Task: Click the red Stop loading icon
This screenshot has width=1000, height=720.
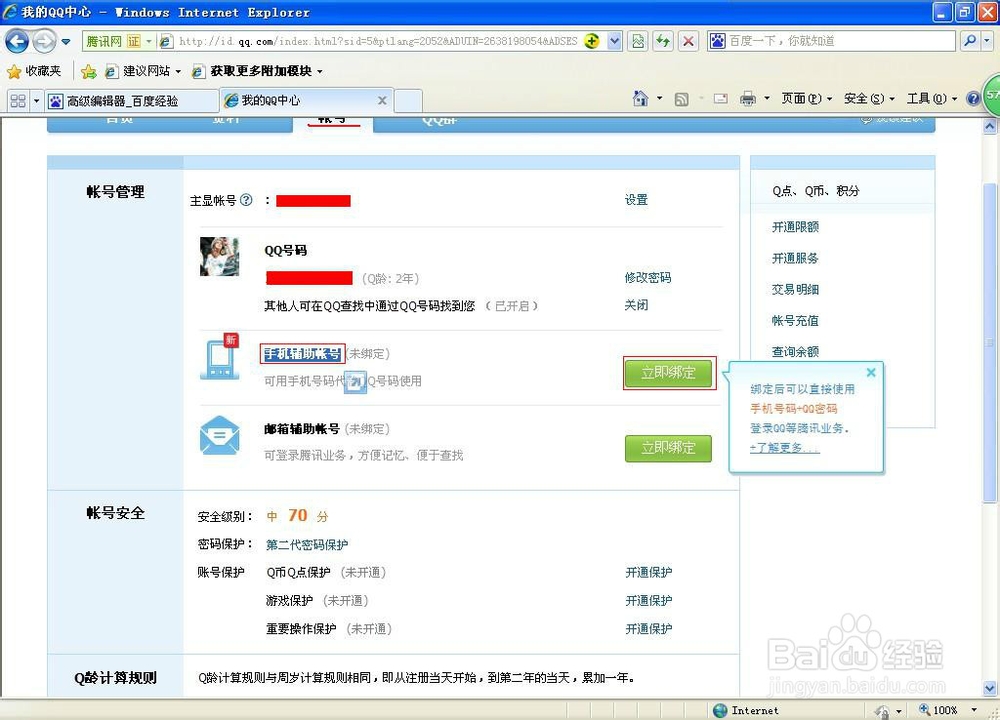Action: [x=688, y=41]
